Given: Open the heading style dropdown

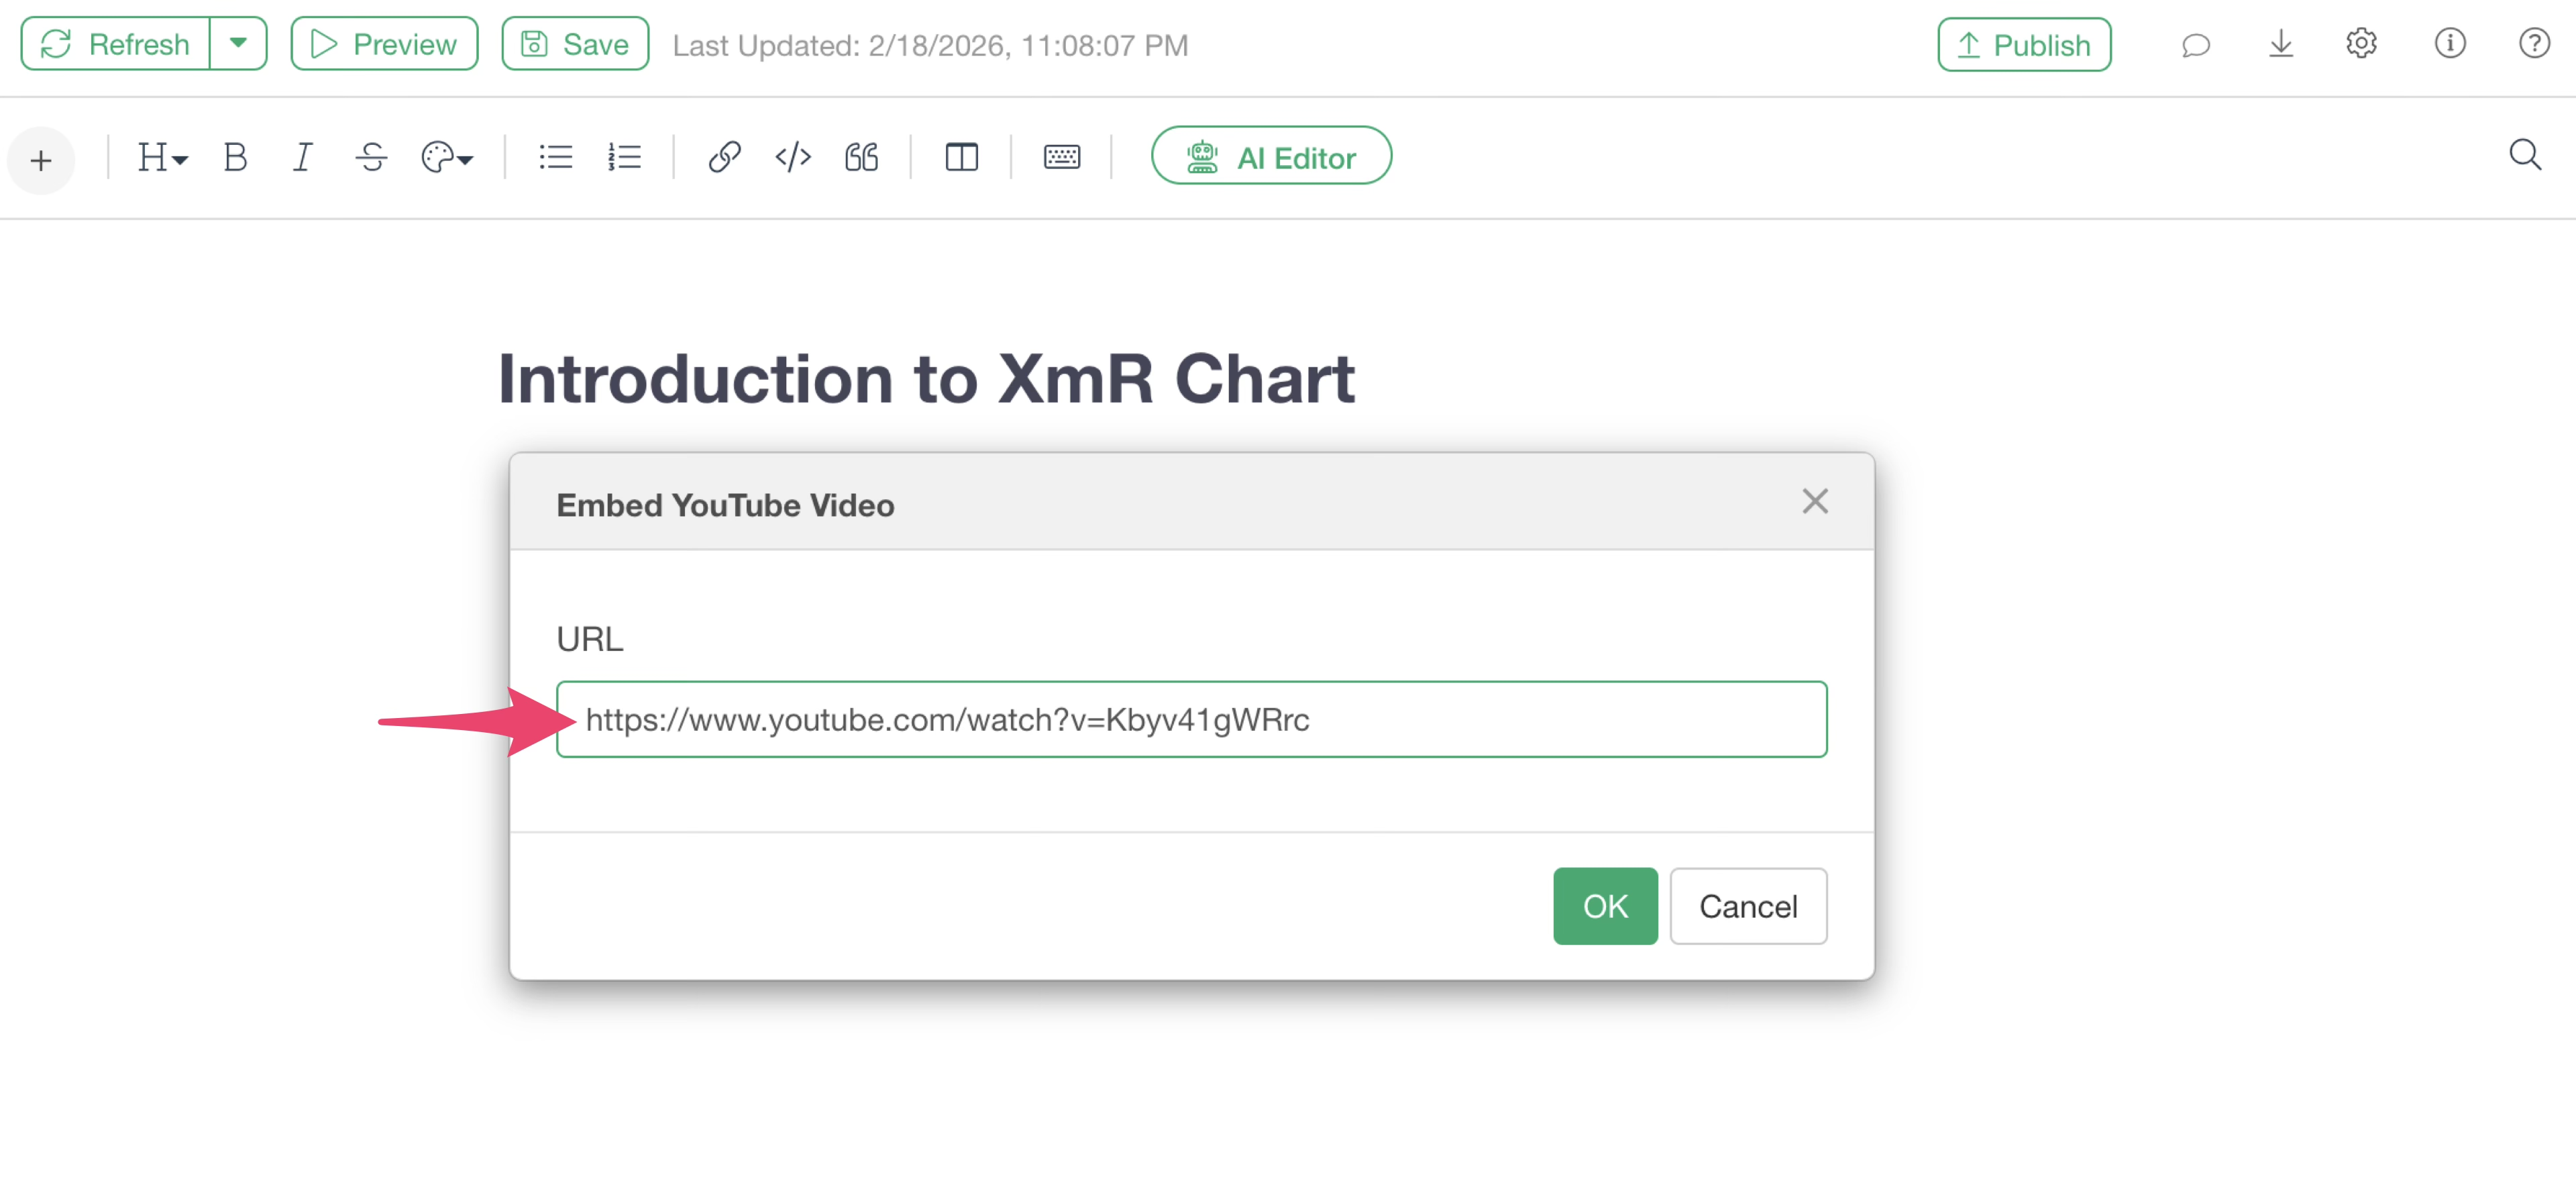Looking at the screenshot, I should point(162,157).
